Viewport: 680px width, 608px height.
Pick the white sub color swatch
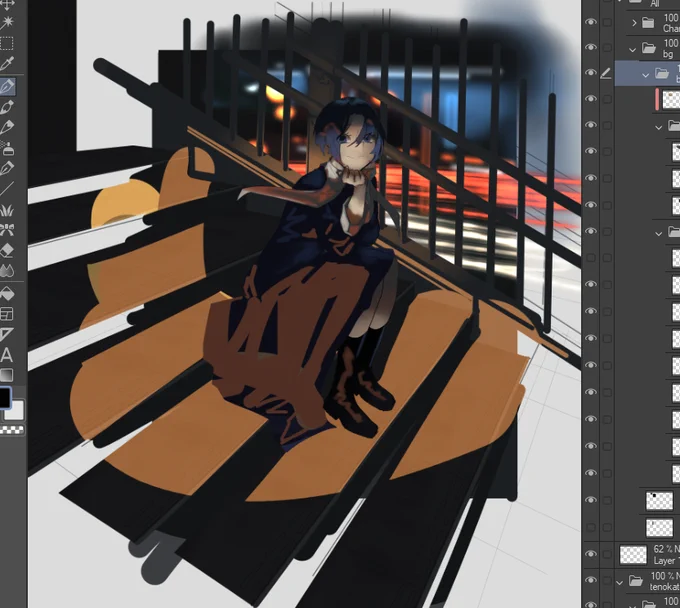click(14, 410)
